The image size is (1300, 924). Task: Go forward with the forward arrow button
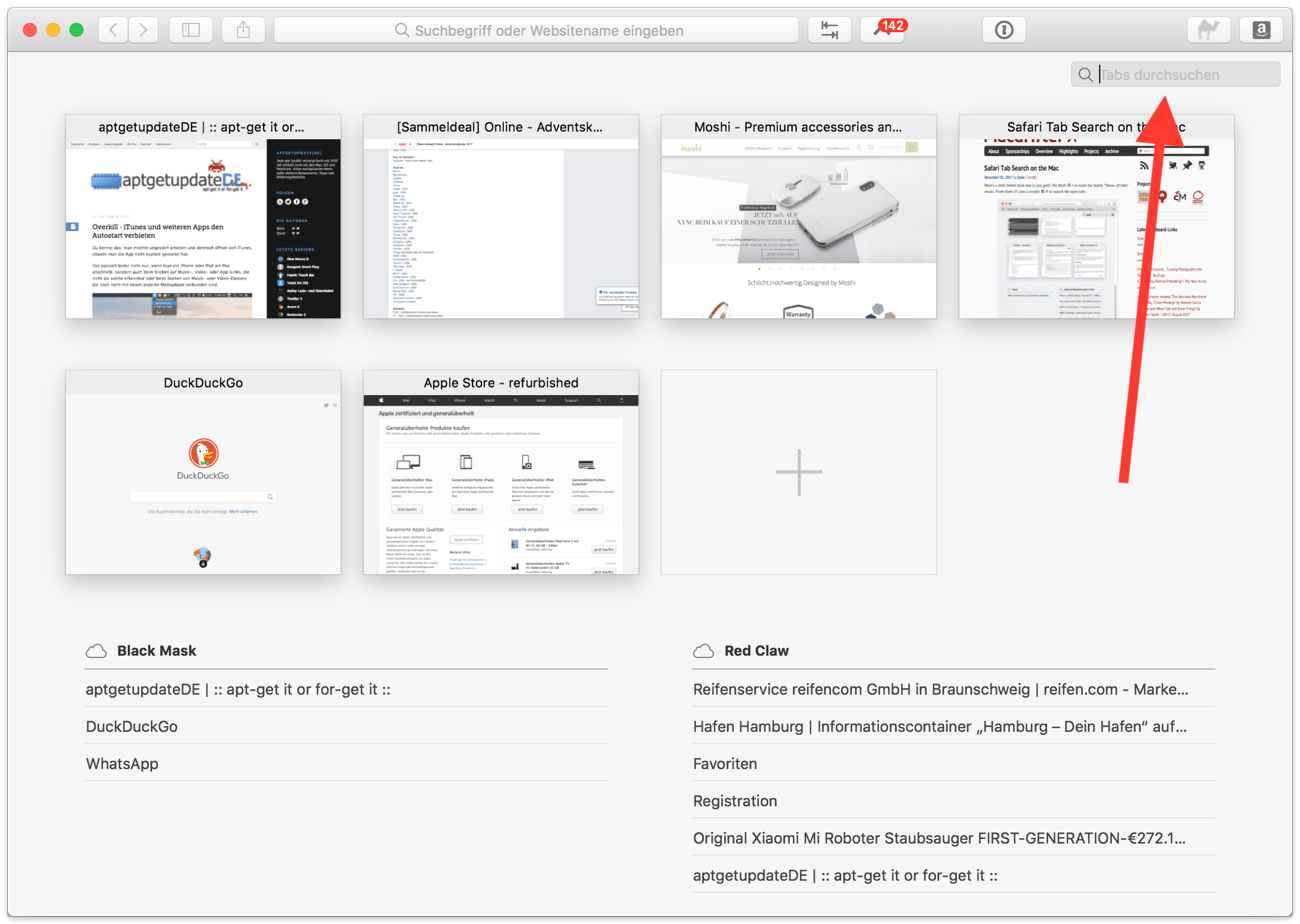[x=144, y=30]
